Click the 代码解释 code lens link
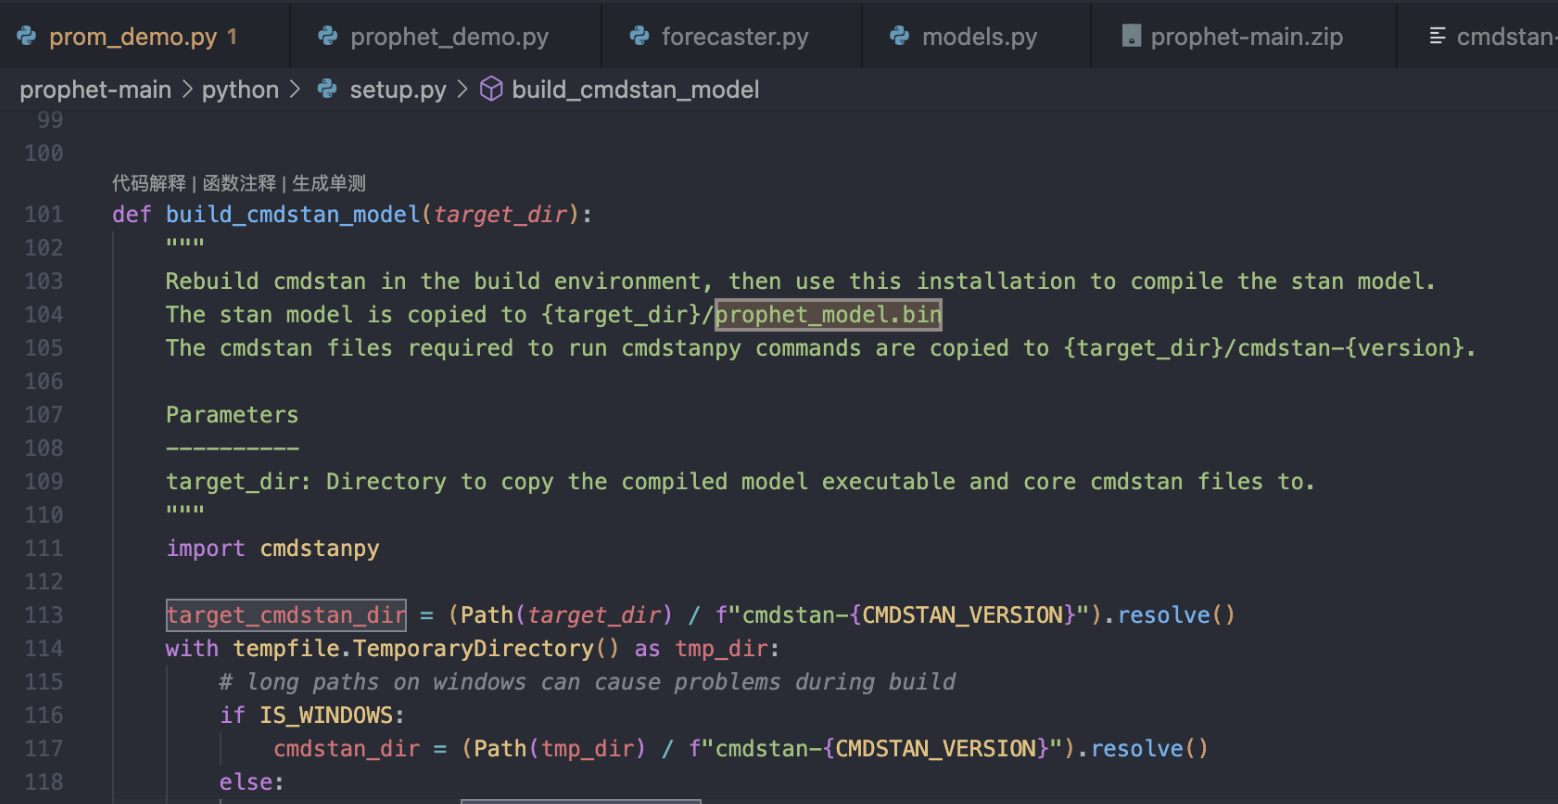The width and height of the screenshot is (1558, 804). [148, 183]
